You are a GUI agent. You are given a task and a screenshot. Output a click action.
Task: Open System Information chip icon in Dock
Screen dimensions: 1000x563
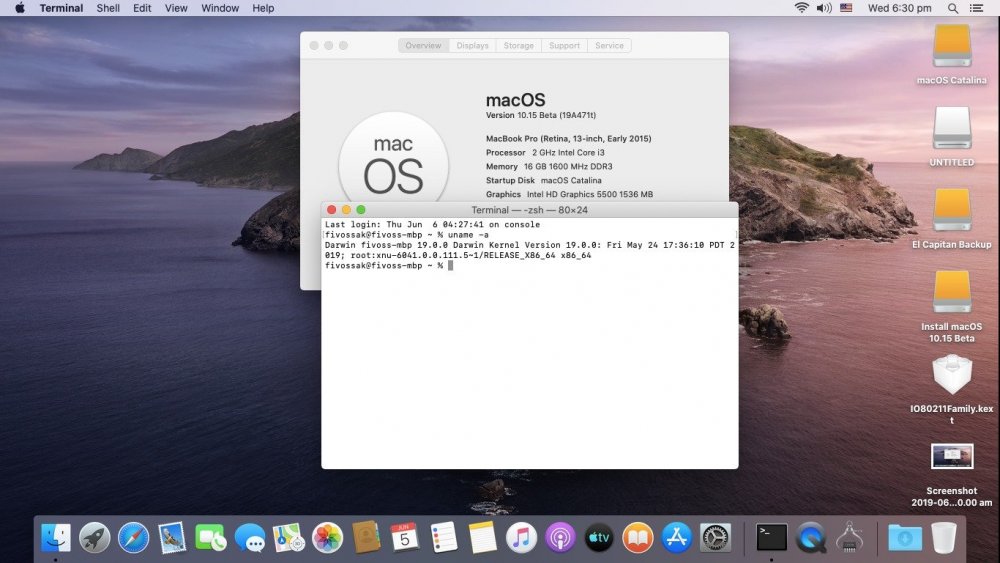(849, 537)
